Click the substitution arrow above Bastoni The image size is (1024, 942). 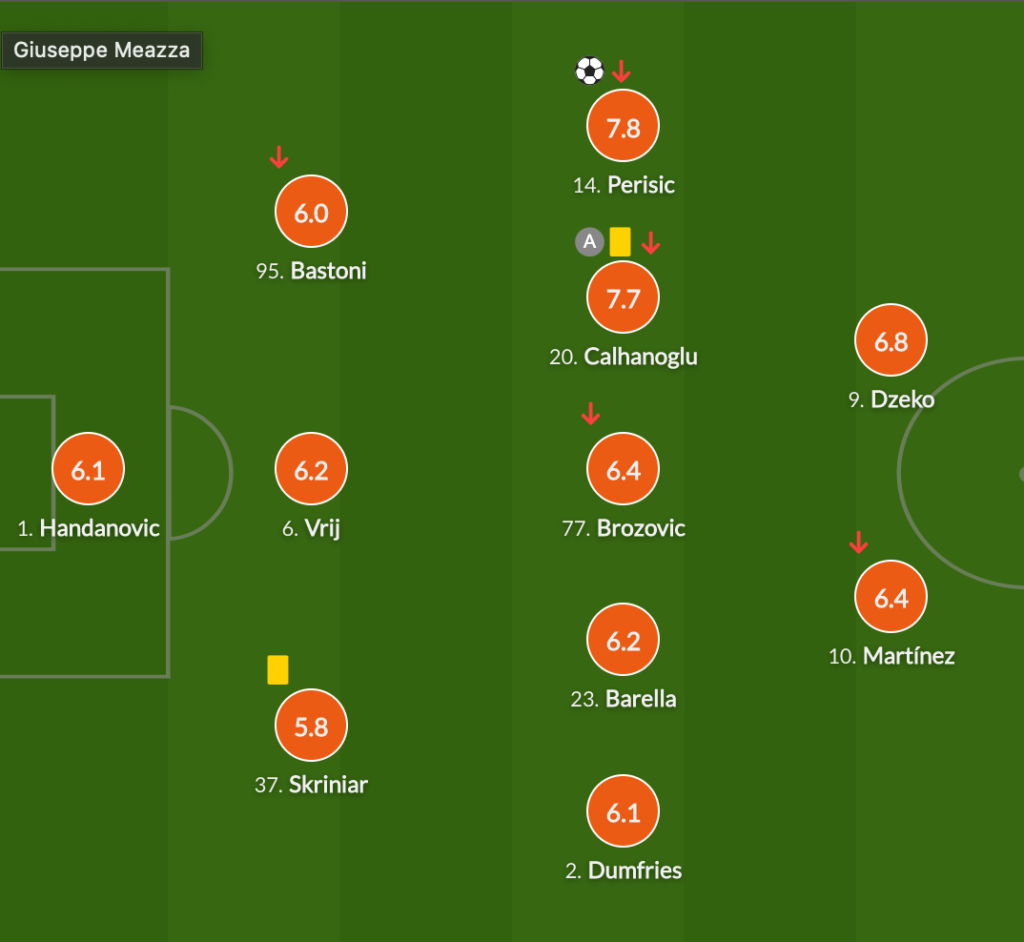click(x=279, y=157)
